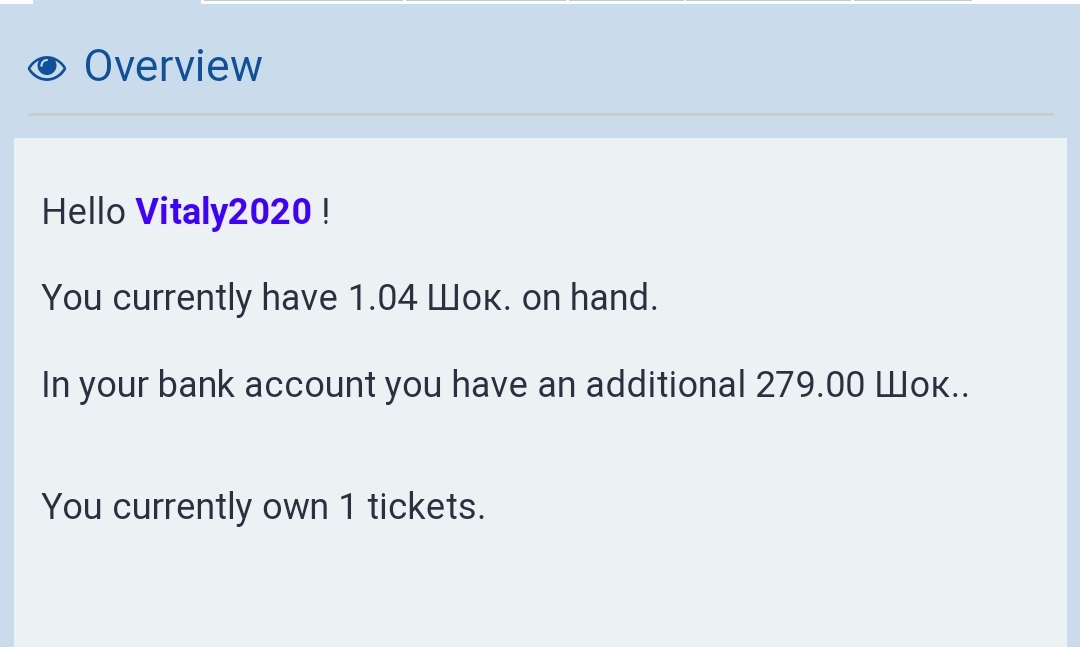Click the 1.04 on-hand amount

[x=382, y=298]
